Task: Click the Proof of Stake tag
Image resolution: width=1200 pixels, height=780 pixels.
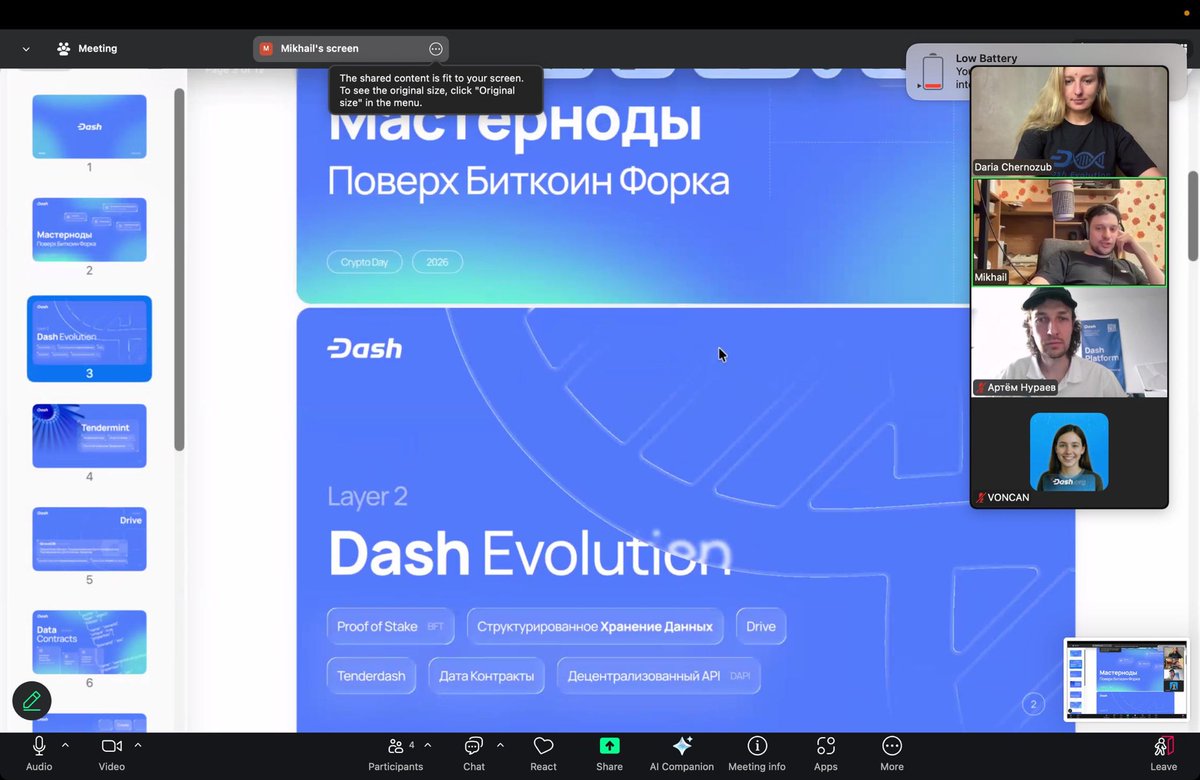Action: pyautogui.click(x=390, y=626)
